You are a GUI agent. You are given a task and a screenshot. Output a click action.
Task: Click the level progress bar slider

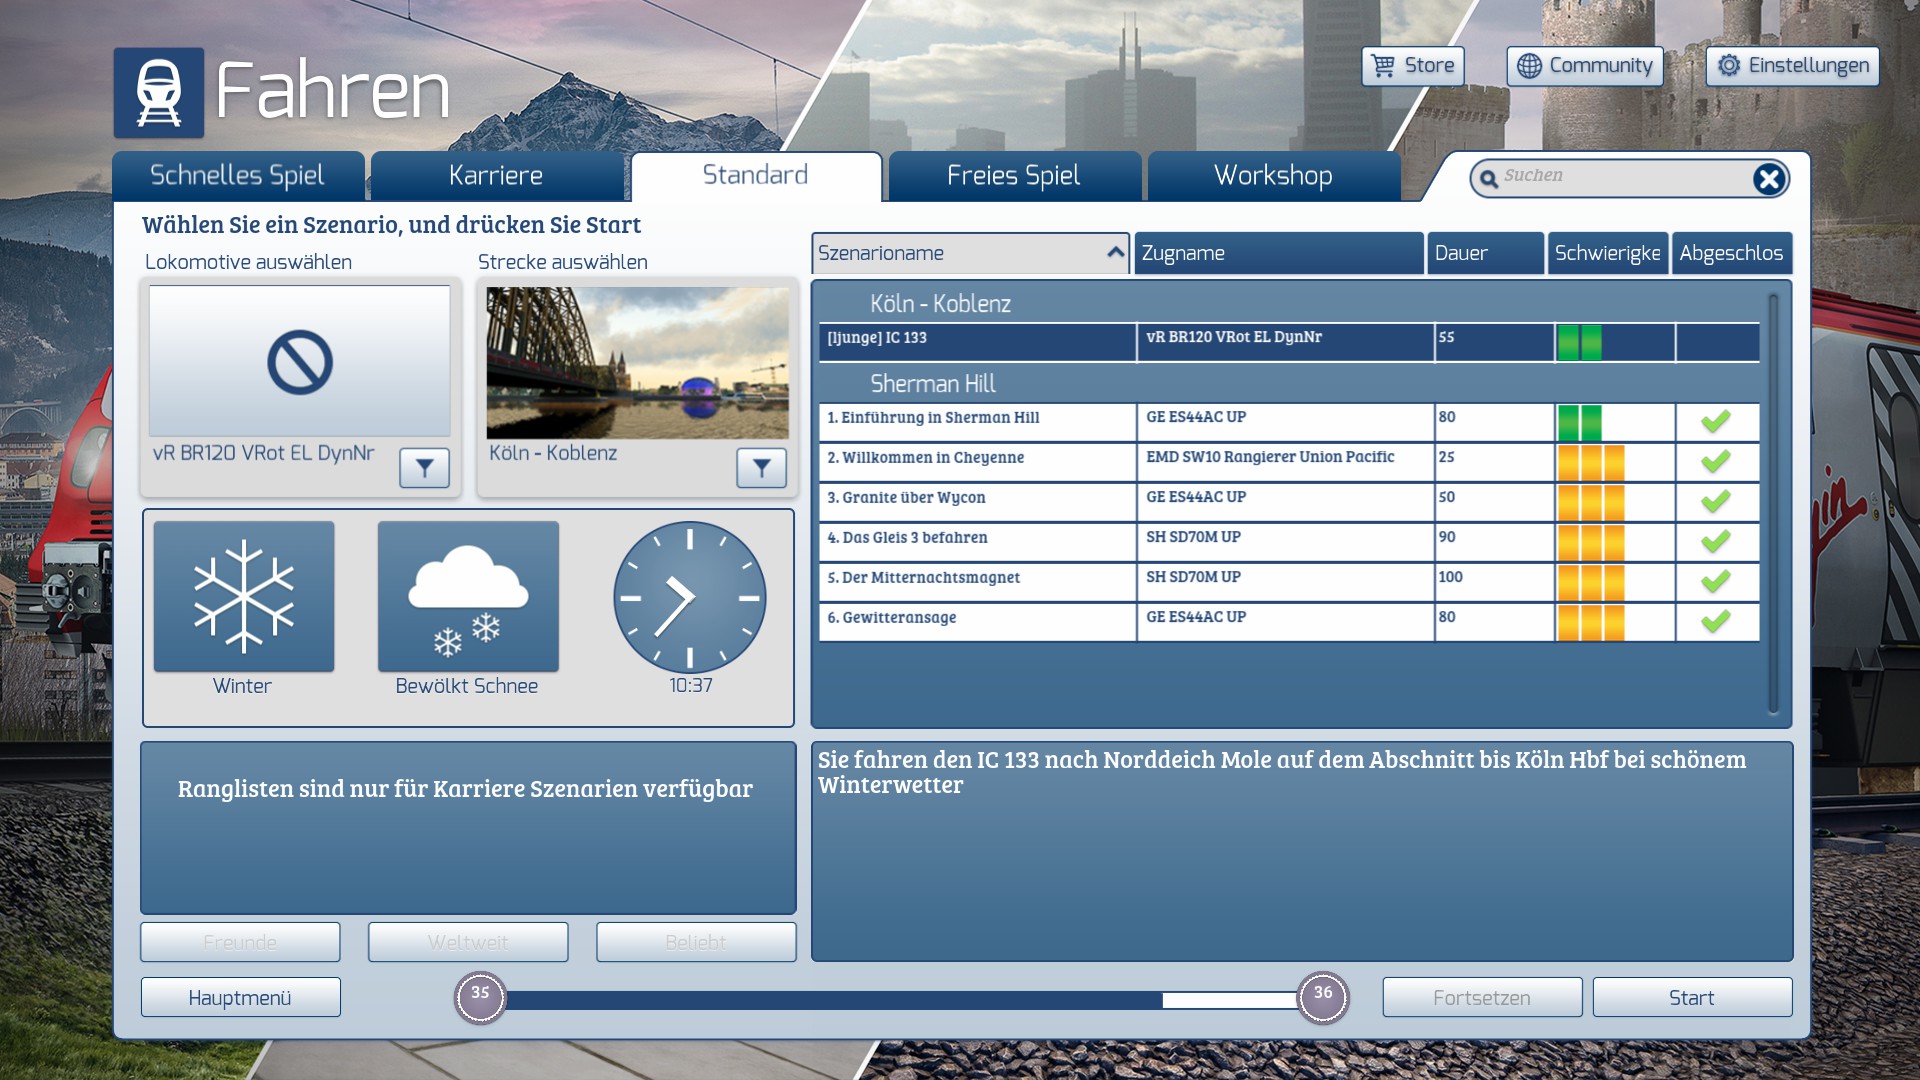tap(900, 999)
